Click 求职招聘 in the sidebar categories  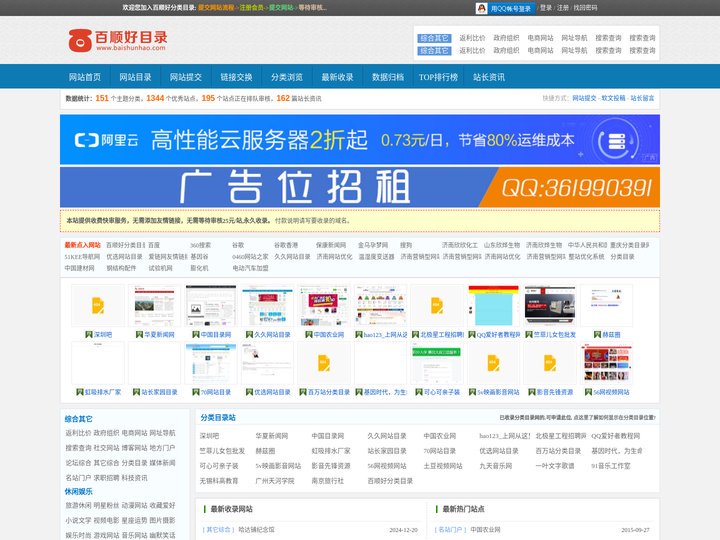click(106, 478)
